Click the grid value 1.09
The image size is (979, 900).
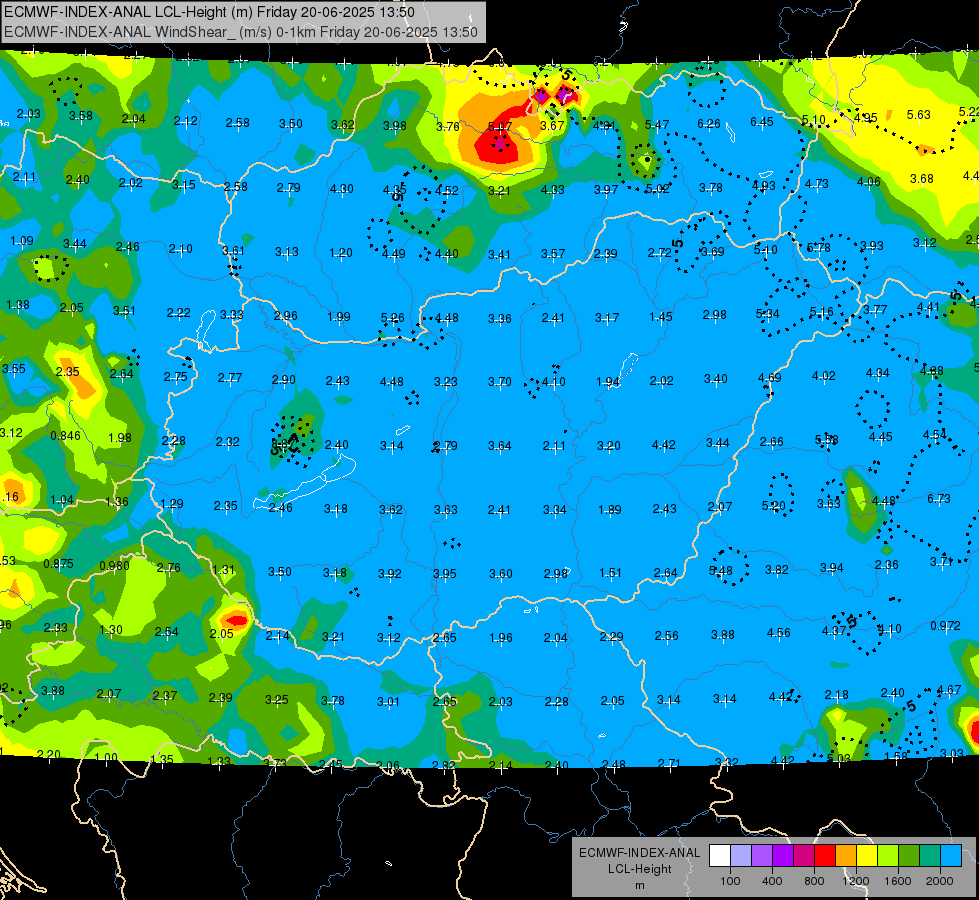point(22,241)
